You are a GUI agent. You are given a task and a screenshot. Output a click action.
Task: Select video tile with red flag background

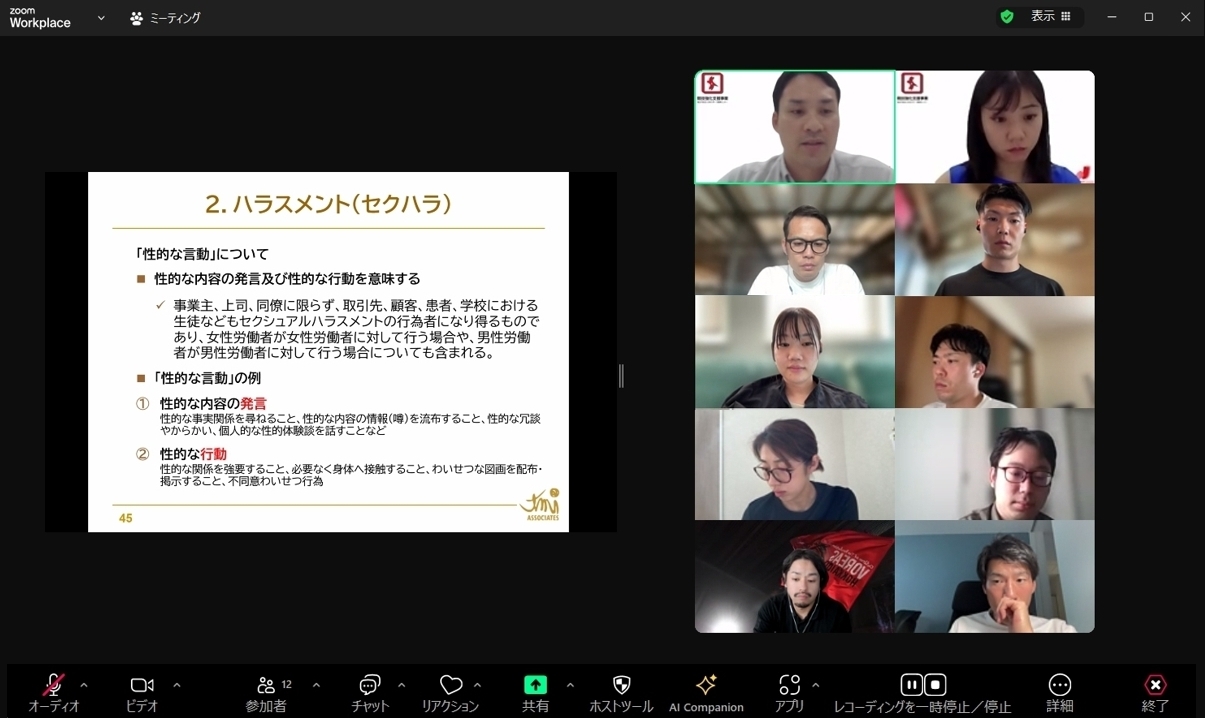coord(795,577)
